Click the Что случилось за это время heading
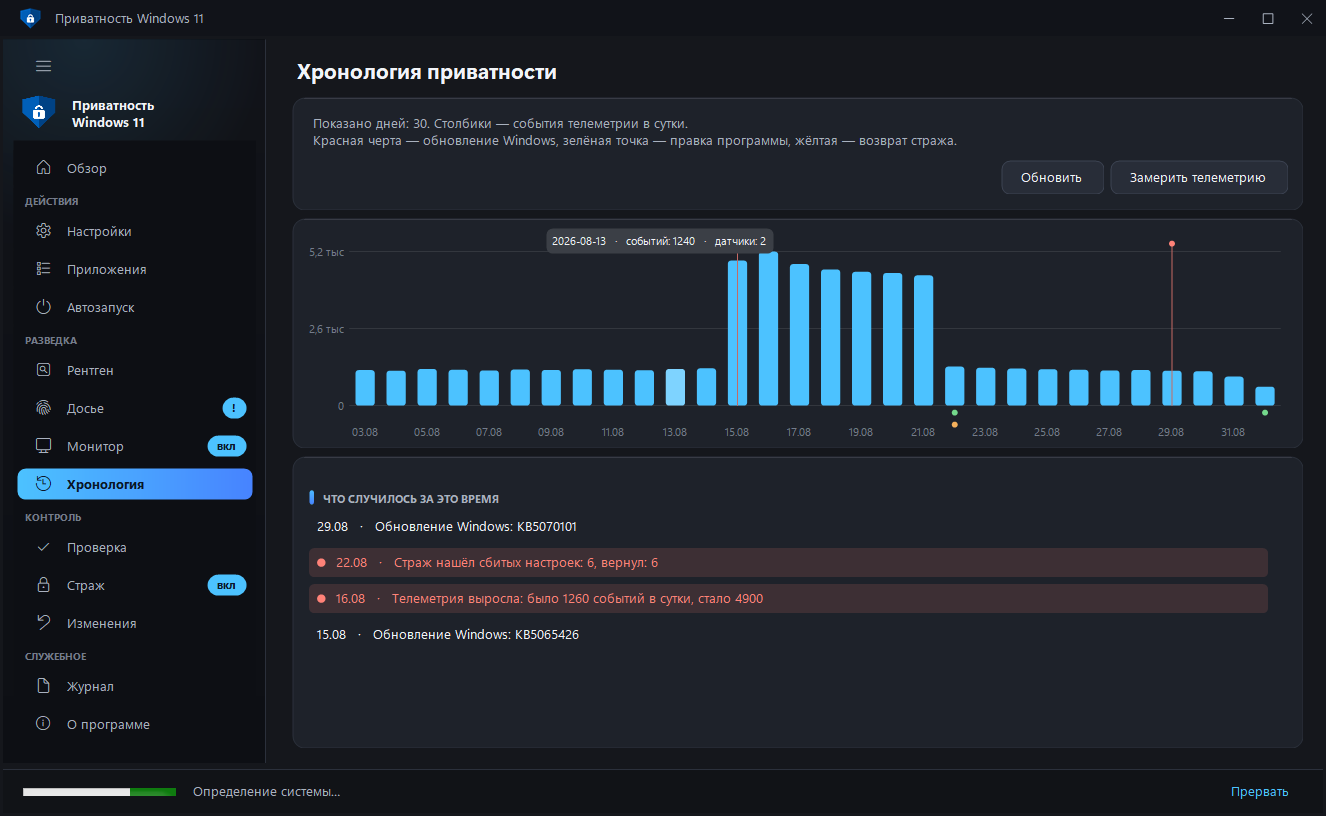This screenshot has width=1326, height=816. 410,498
